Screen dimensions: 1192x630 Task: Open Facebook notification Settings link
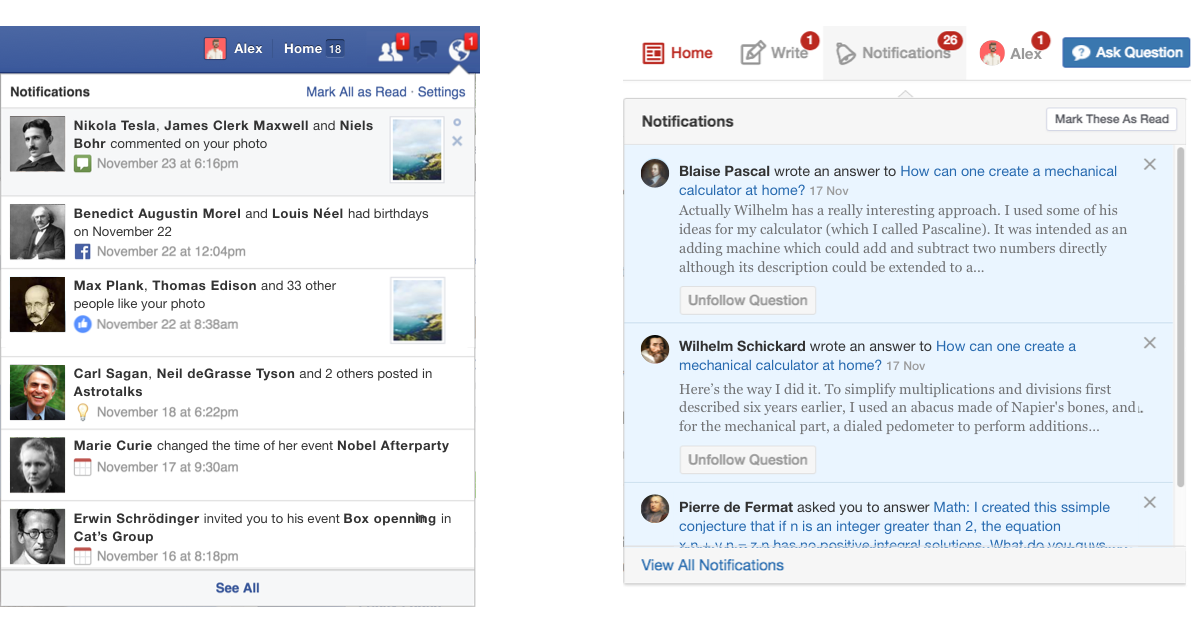[x=441, y=92]
